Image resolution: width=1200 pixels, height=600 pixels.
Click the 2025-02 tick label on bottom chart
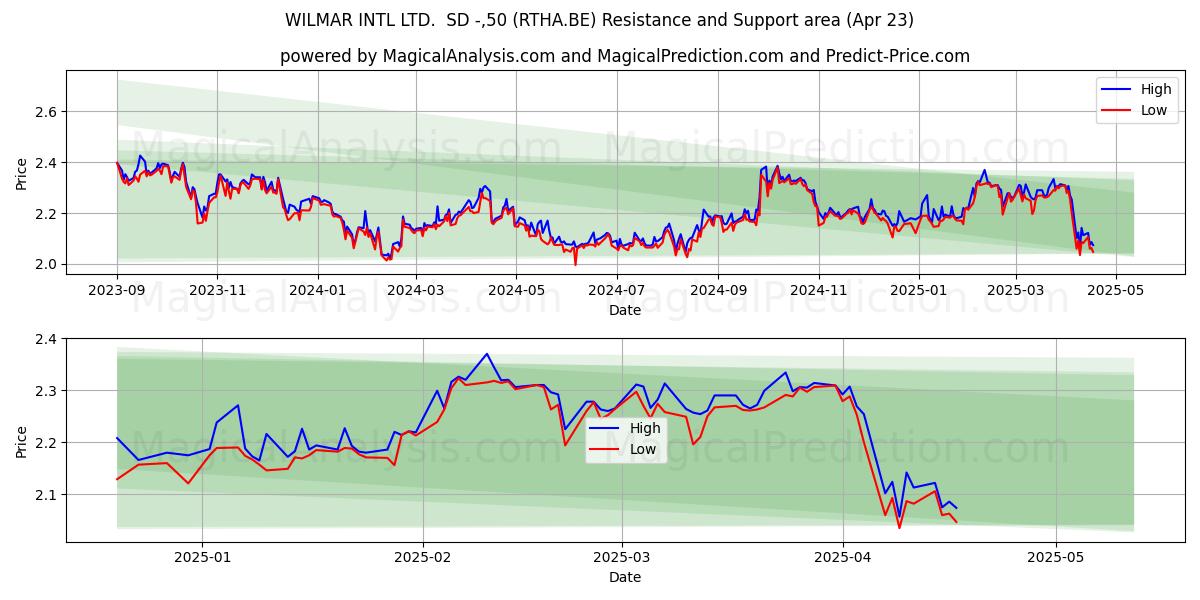(423, 558)
